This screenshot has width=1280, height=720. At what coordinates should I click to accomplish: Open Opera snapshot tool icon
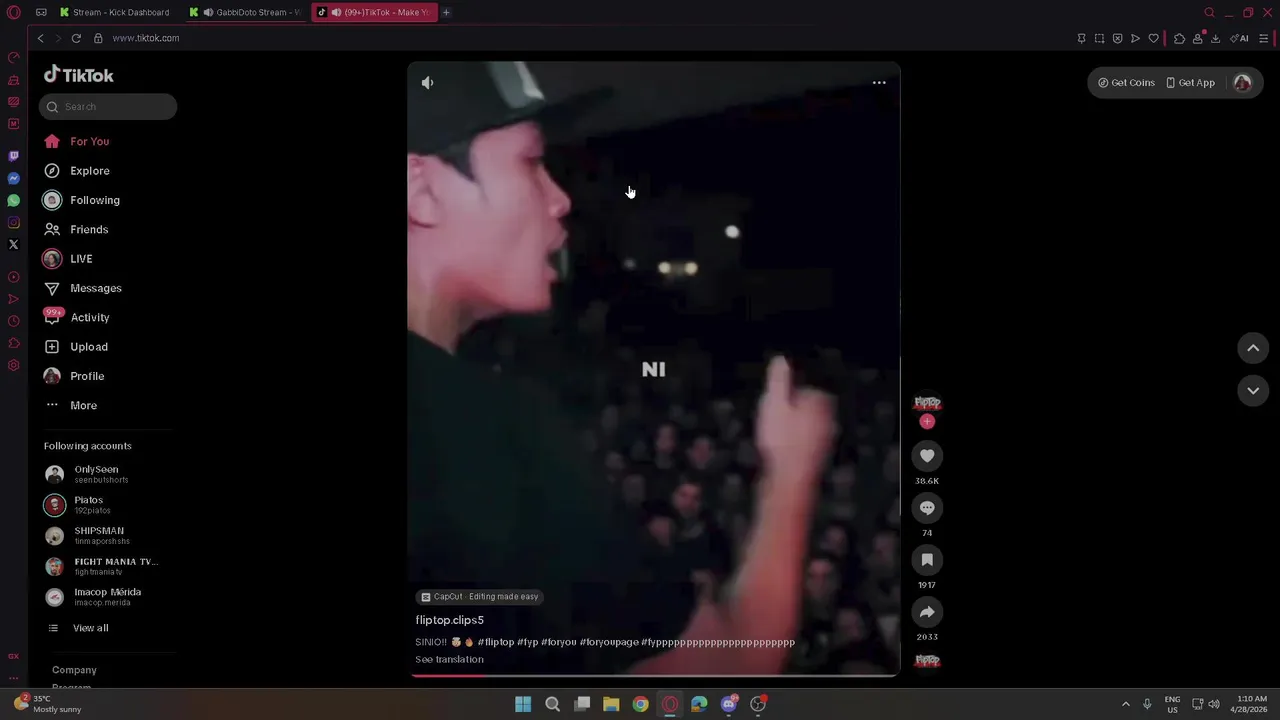click(x=1099, y=38)
